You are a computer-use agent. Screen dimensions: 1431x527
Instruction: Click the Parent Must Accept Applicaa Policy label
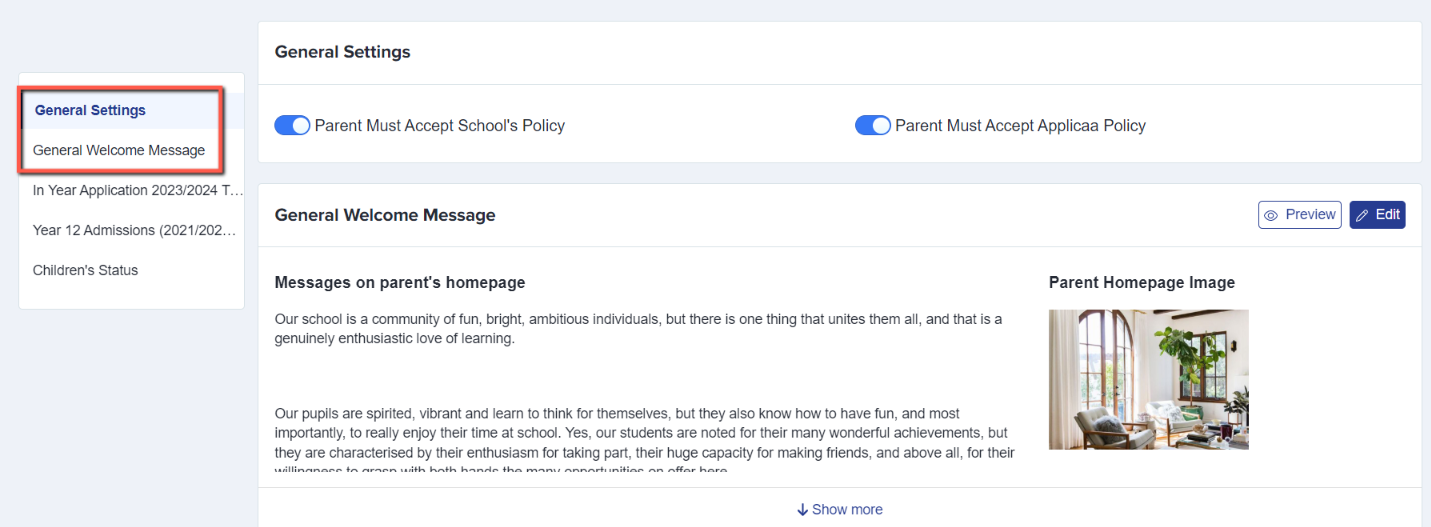[x=1020, y=126]
